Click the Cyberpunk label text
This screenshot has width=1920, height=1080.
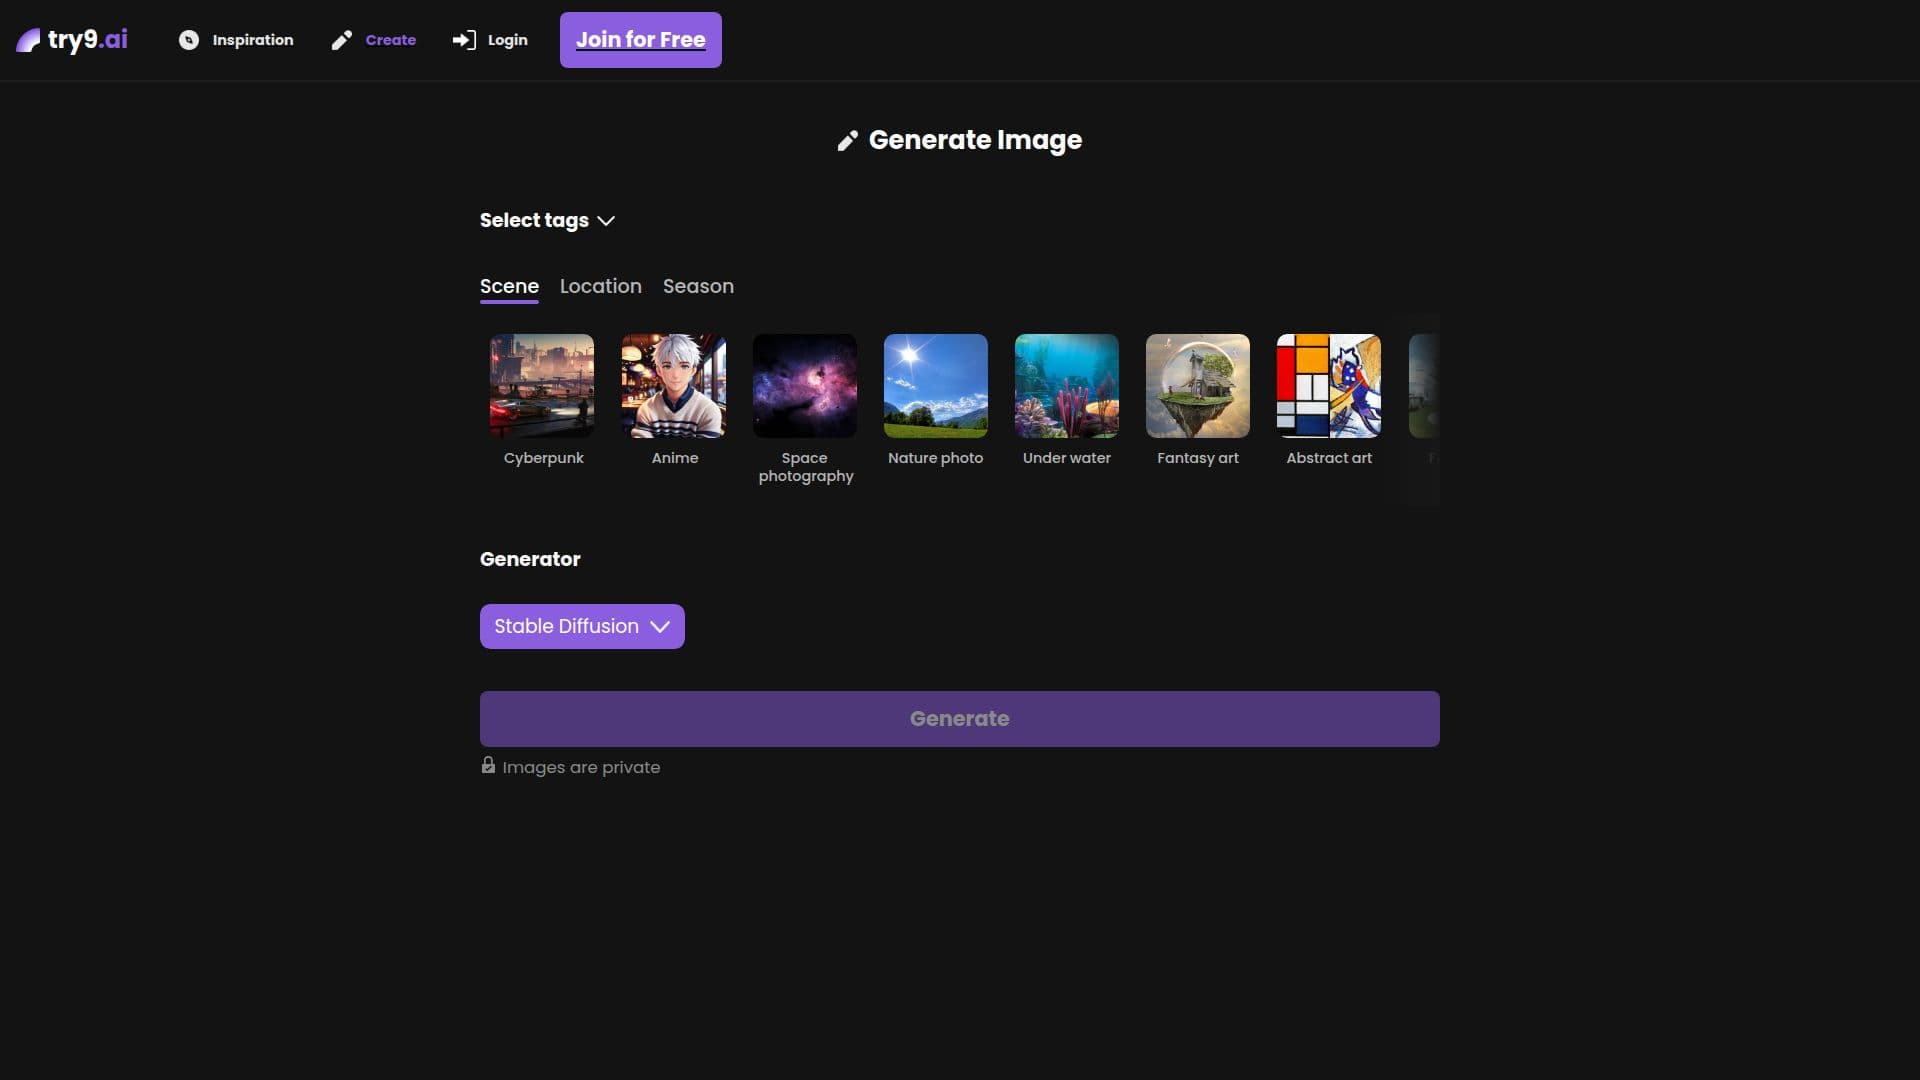tap(543, 458)
